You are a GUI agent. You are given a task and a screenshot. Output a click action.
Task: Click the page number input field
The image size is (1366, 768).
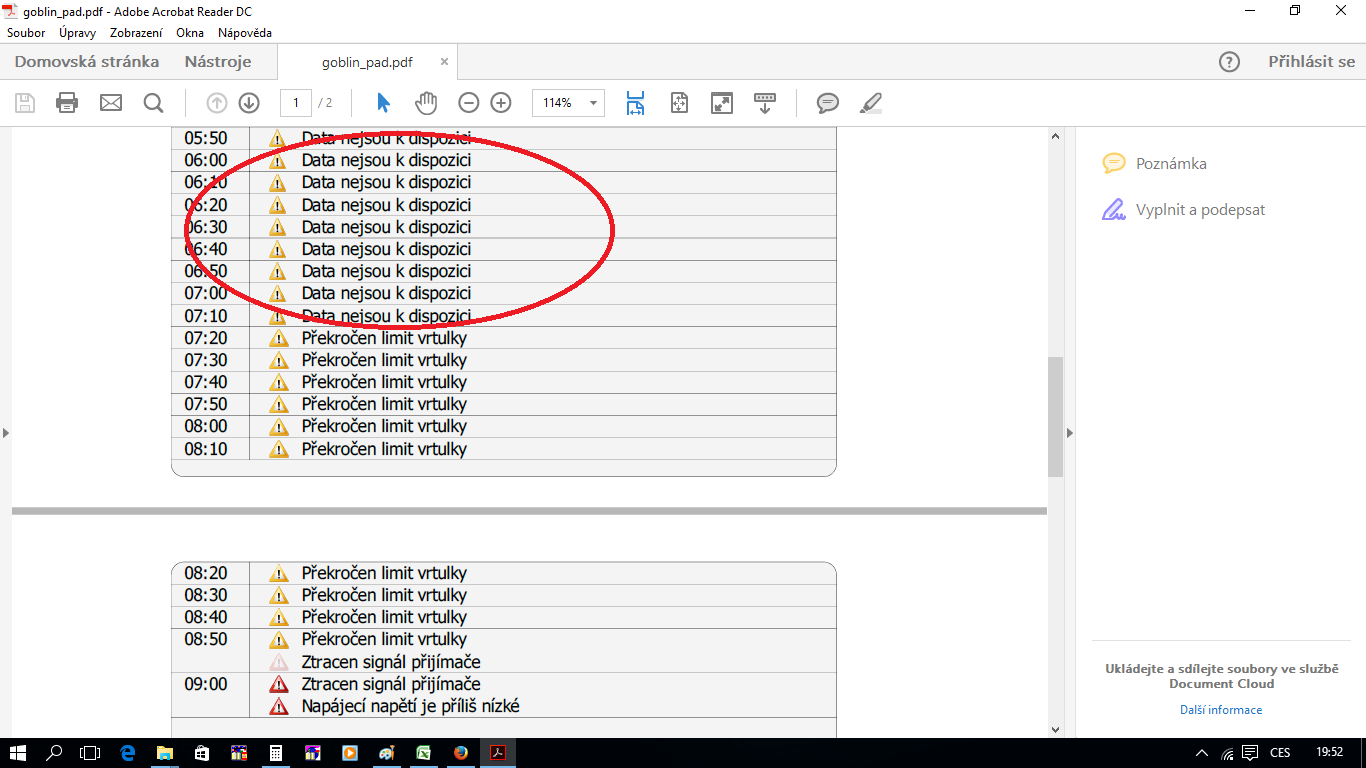[296, 103]
